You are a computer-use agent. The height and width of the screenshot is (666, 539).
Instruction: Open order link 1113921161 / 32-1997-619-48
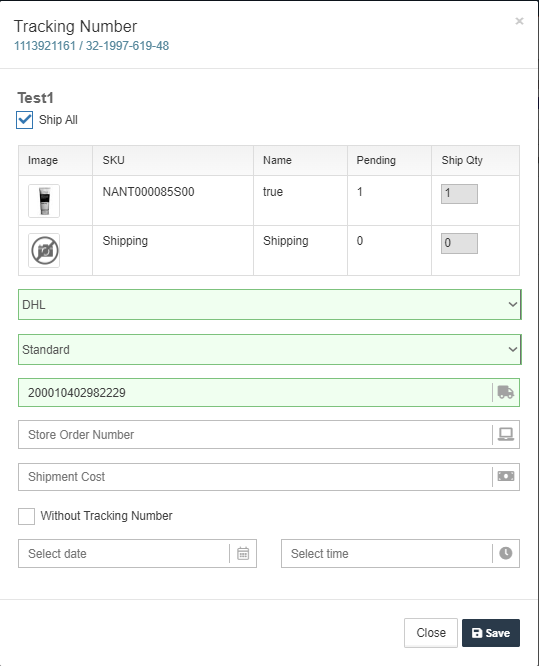point(91,46)
